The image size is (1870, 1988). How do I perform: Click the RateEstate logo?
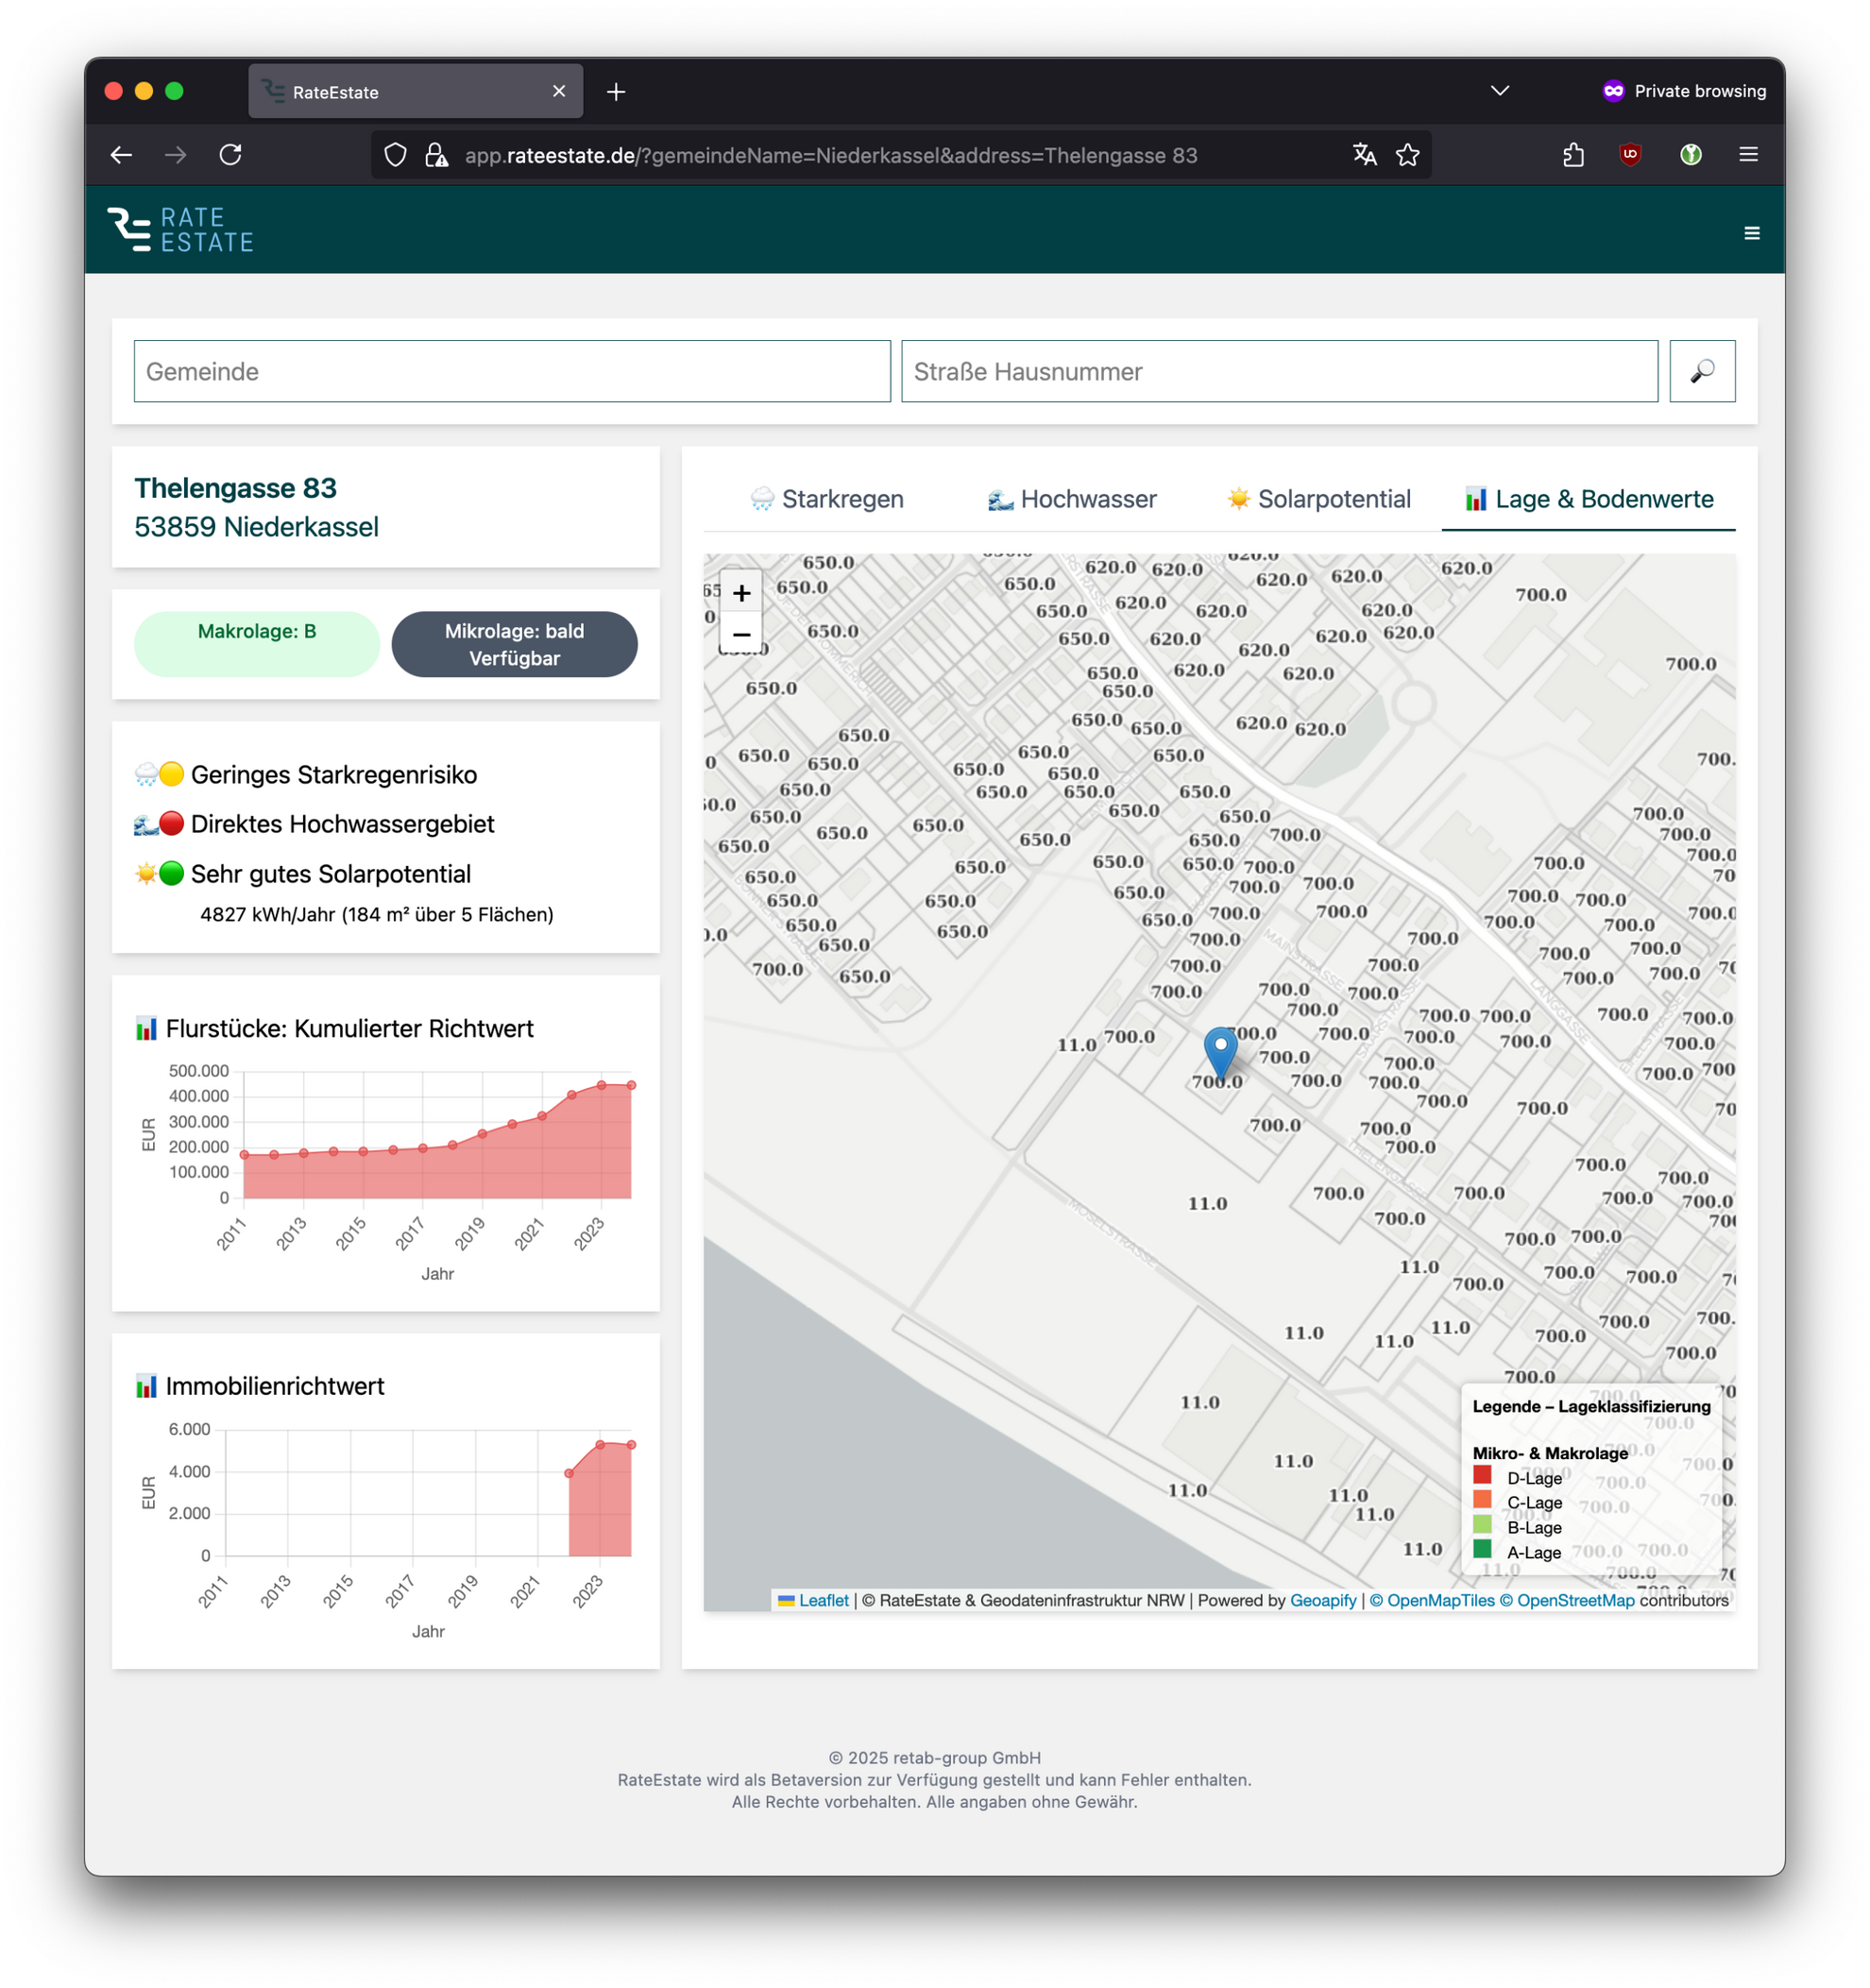tap(181, 230)
